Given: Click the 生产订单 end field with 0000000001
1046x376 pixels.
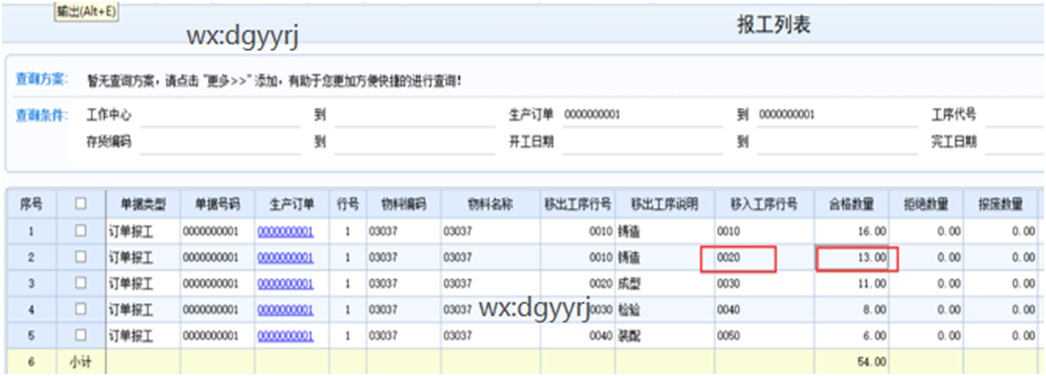Looking at the screenshot, I should pos(837,115).
